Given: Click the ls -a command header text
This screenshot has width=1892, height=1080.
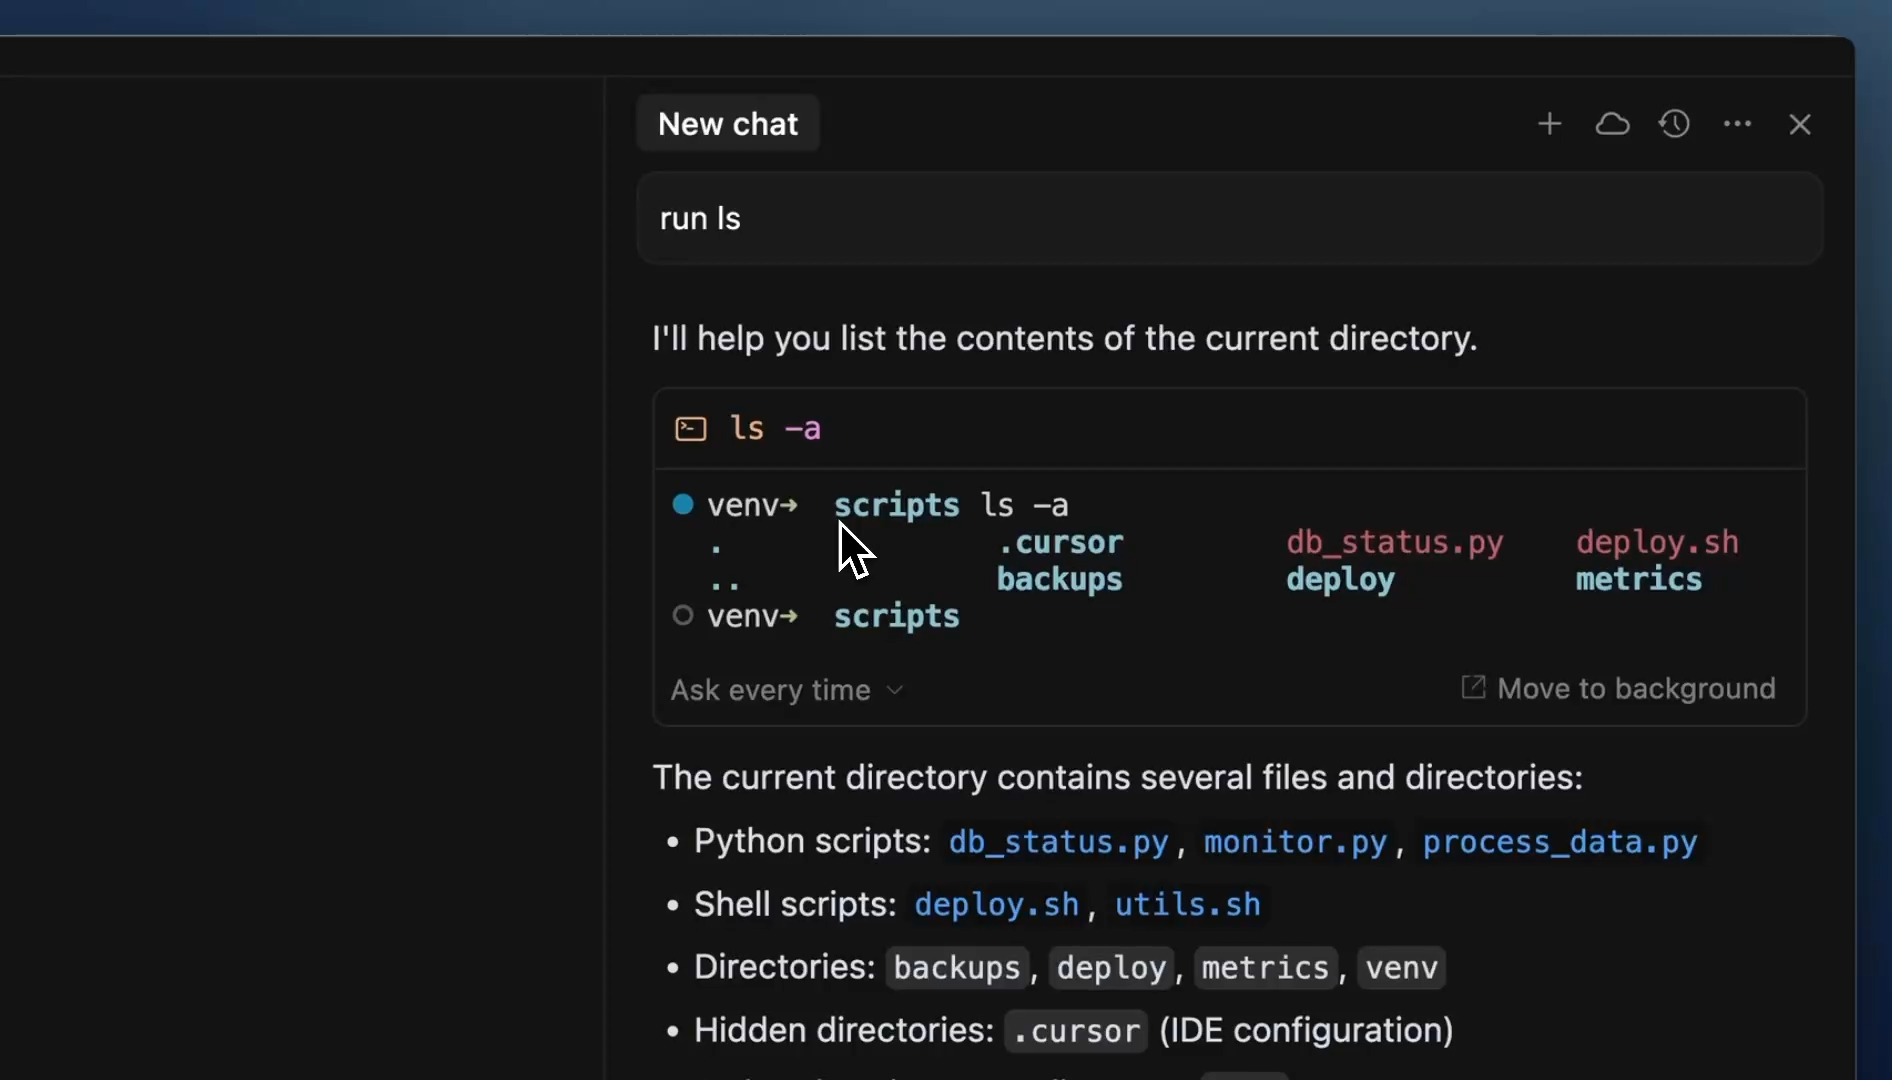Looking at the screenshot, I should [x=775, y=429].
